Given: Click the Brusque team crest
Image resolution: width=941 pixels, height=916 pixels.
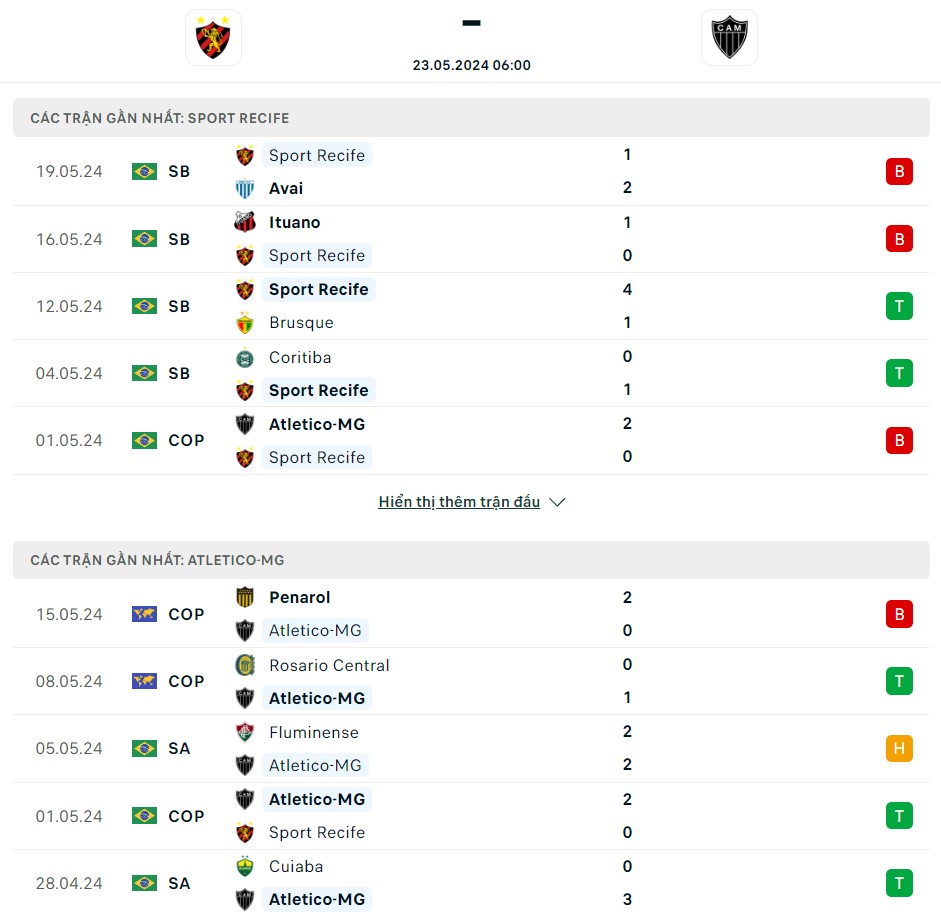Looking at the screenshot, I should 245,322.
